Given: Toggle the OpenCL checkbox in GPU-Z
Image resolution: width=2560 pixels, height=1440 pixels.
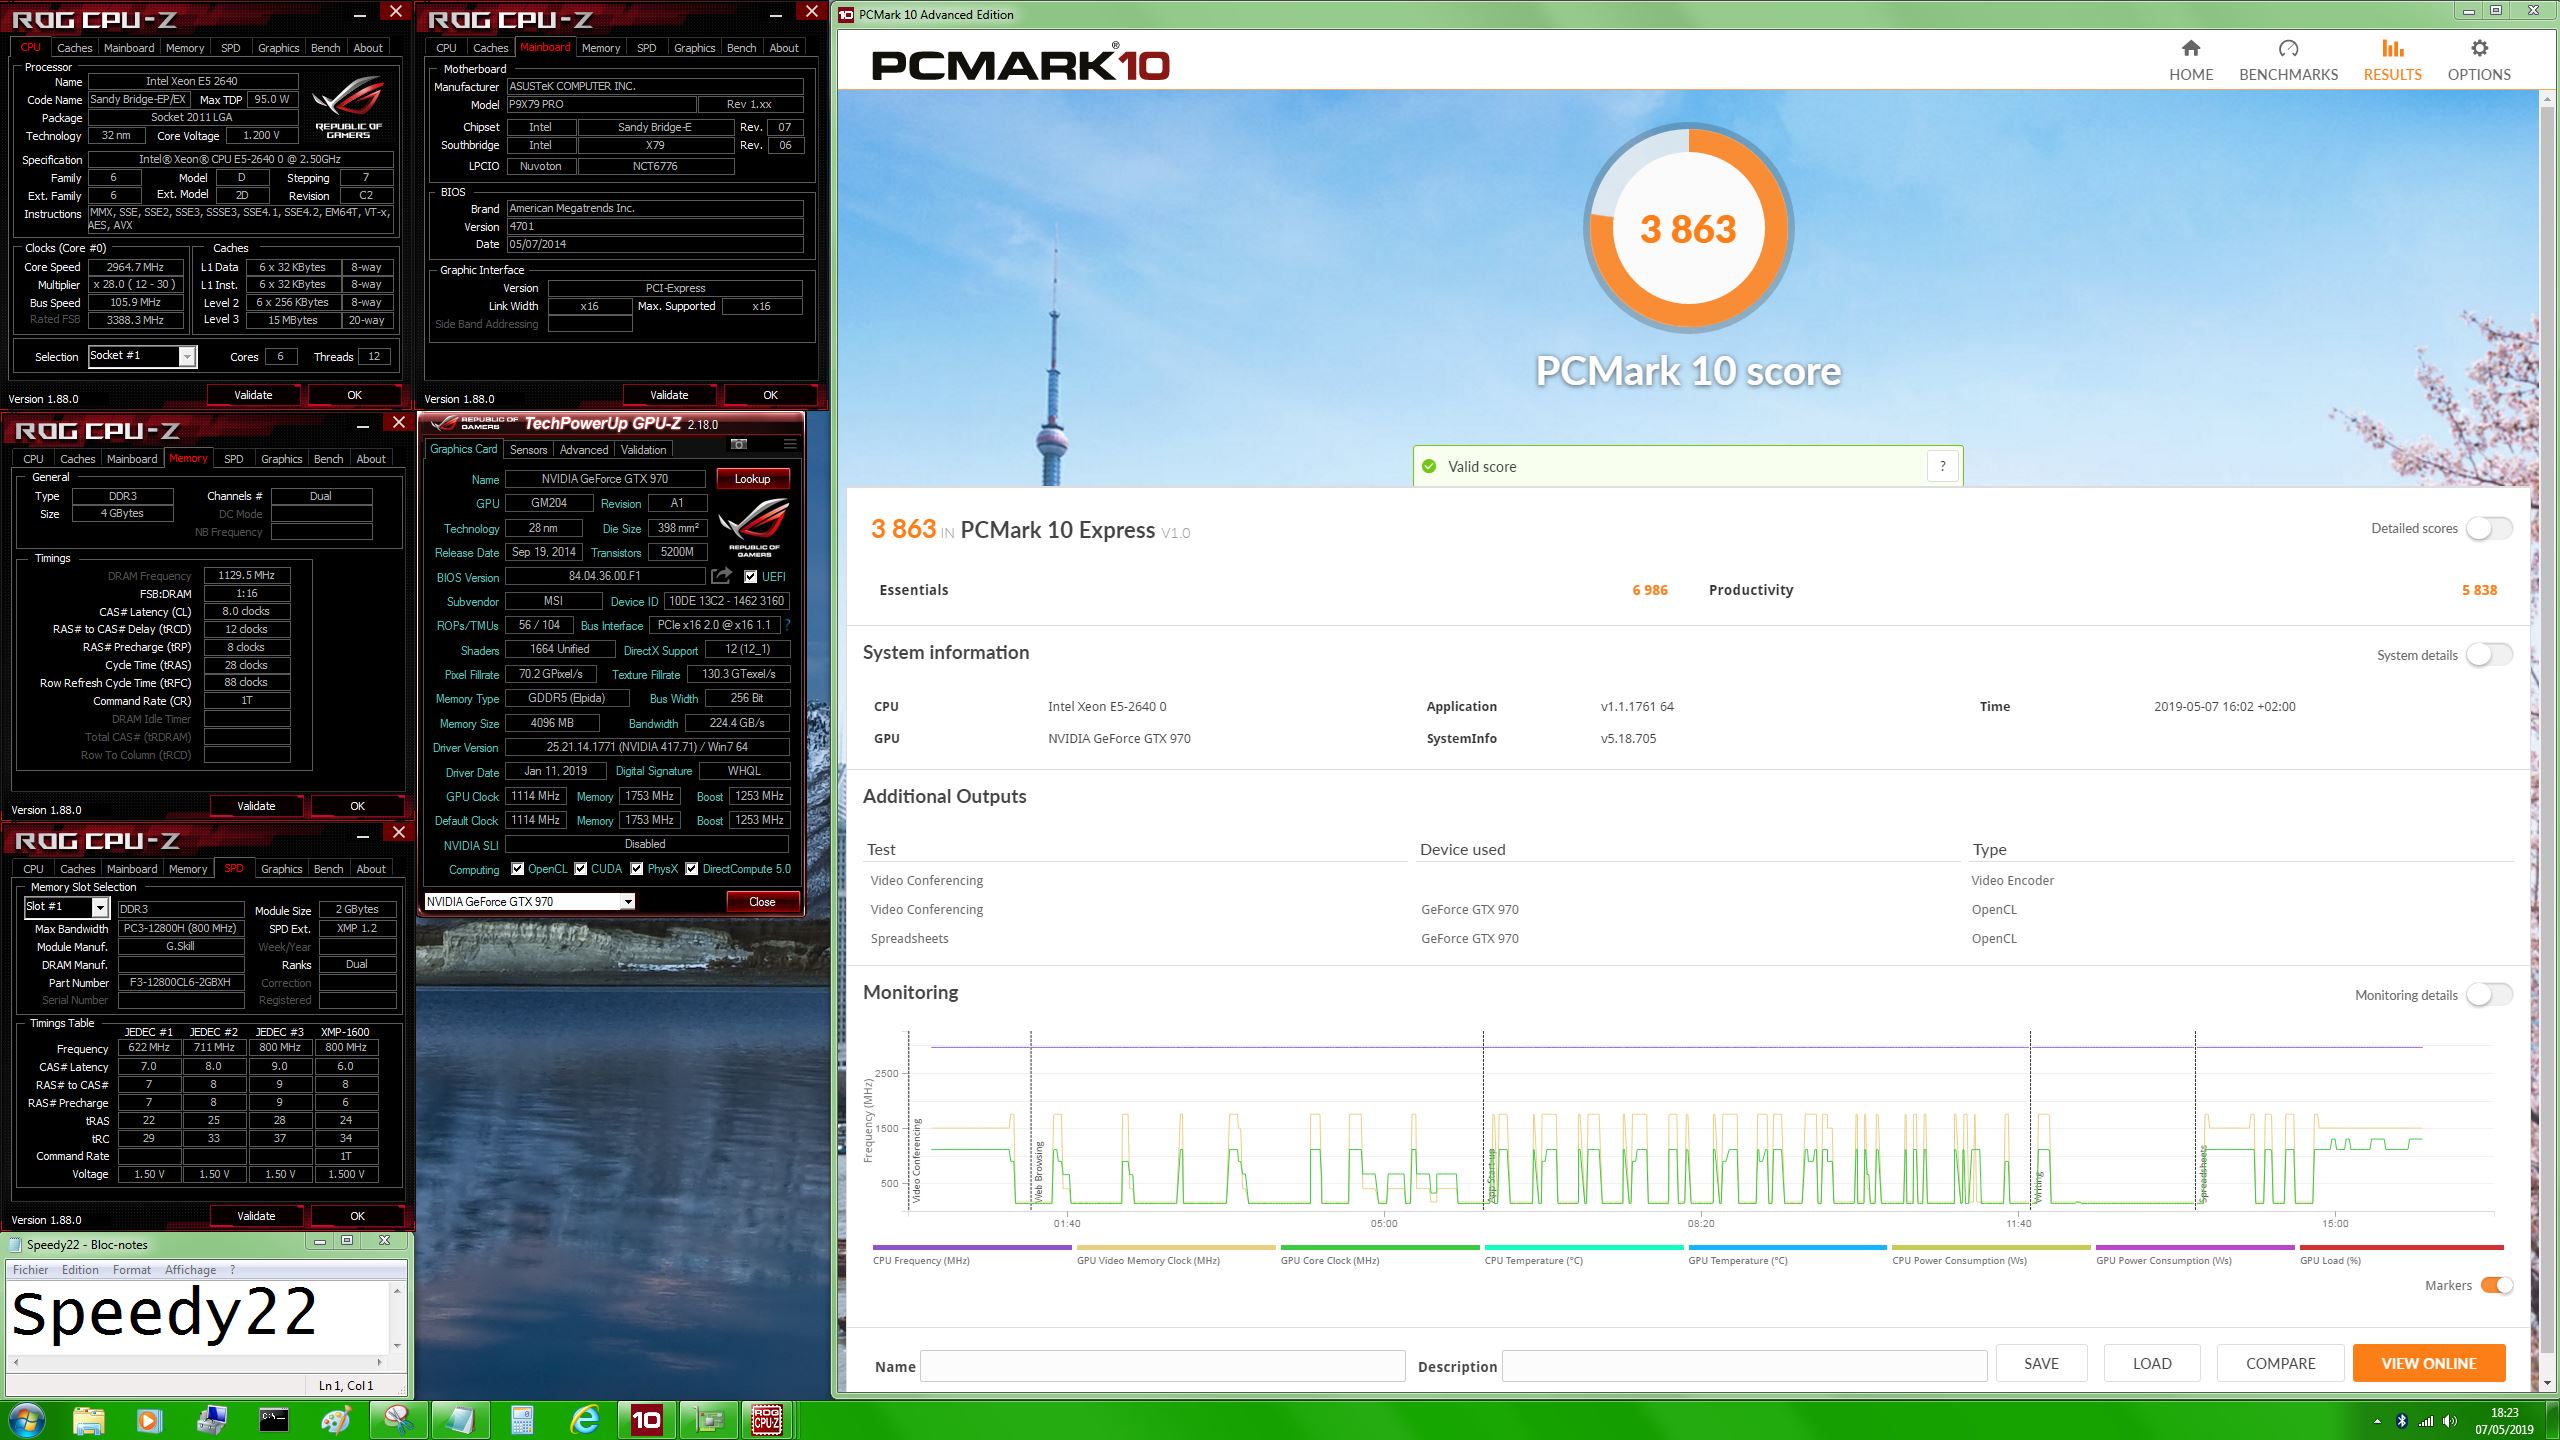Looking at the screenshot, I should pyautogui.click(x=517, y=868).
